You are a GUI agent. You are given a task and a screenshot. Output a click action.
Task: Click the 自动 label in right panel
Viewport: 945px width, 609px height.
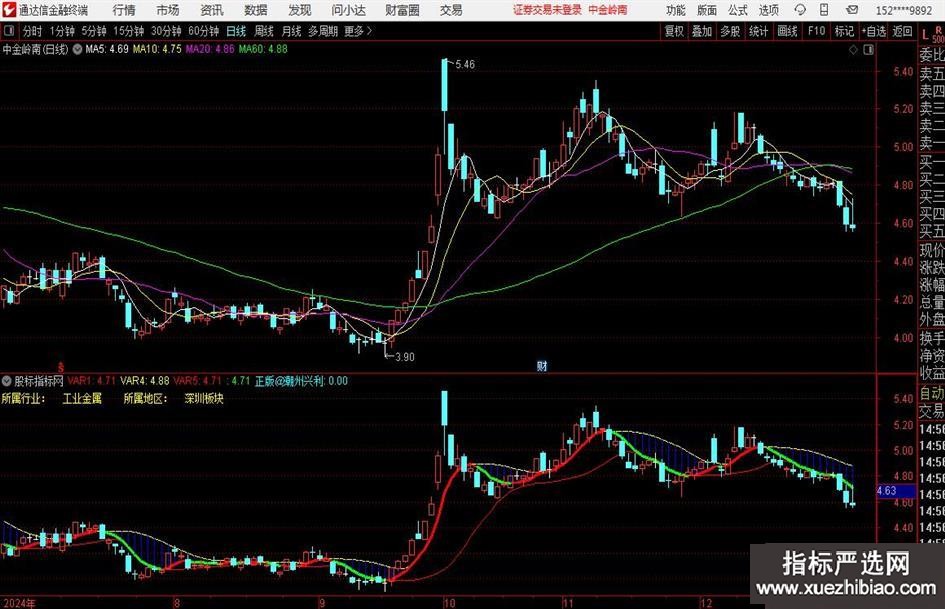pos(932,393)
